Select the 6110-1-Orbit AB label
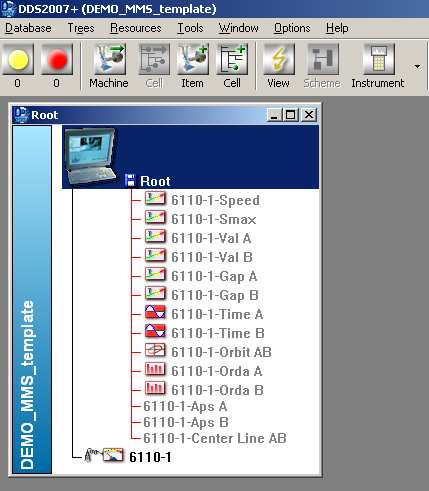The width and height of the screenshot is (429, 491). [221, 352]
